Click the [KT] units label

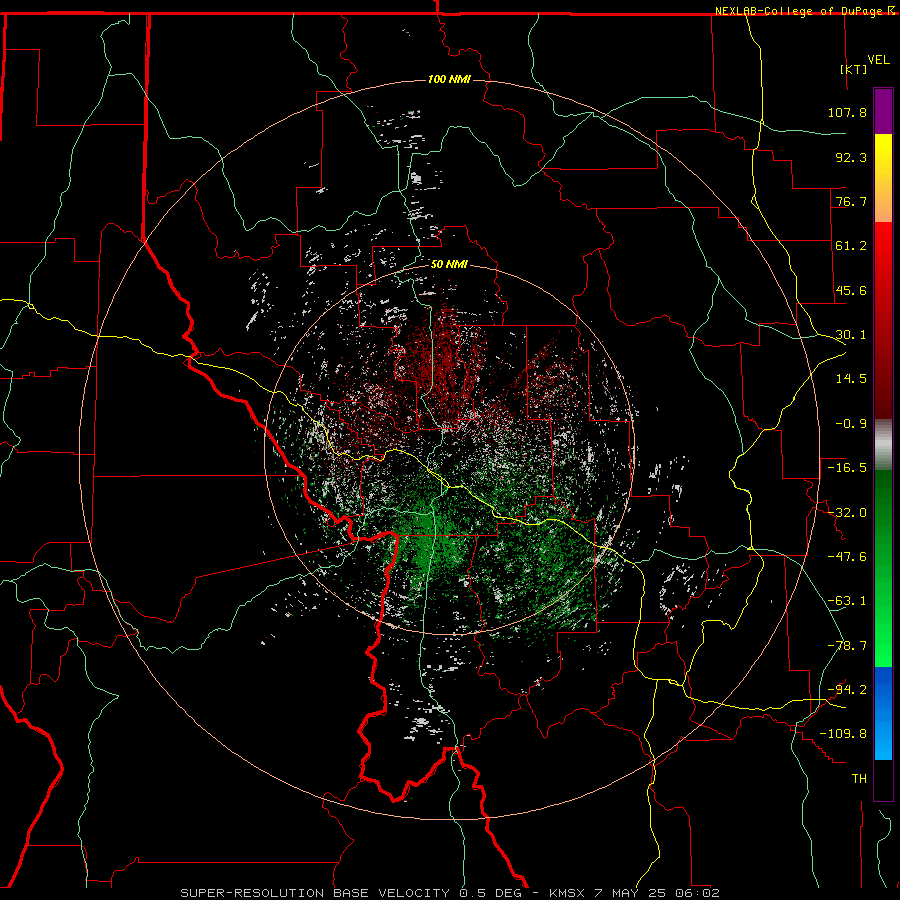pyautogui.click(x=854, y=69)
